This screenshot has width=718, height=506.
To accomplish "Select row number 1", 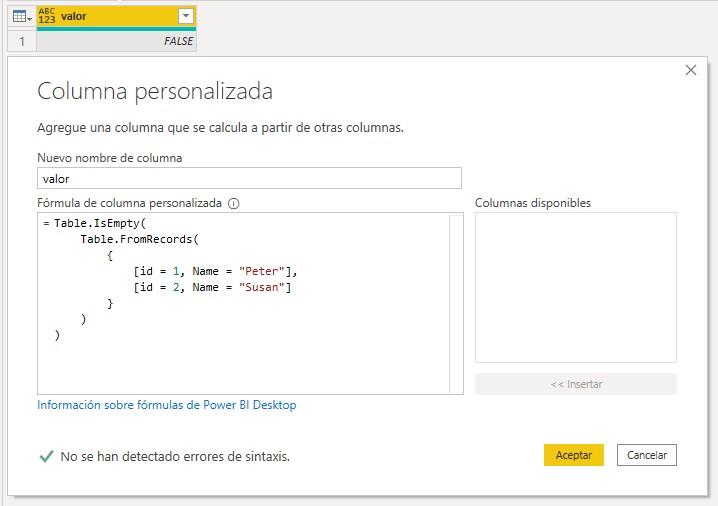I will point(22,41).
